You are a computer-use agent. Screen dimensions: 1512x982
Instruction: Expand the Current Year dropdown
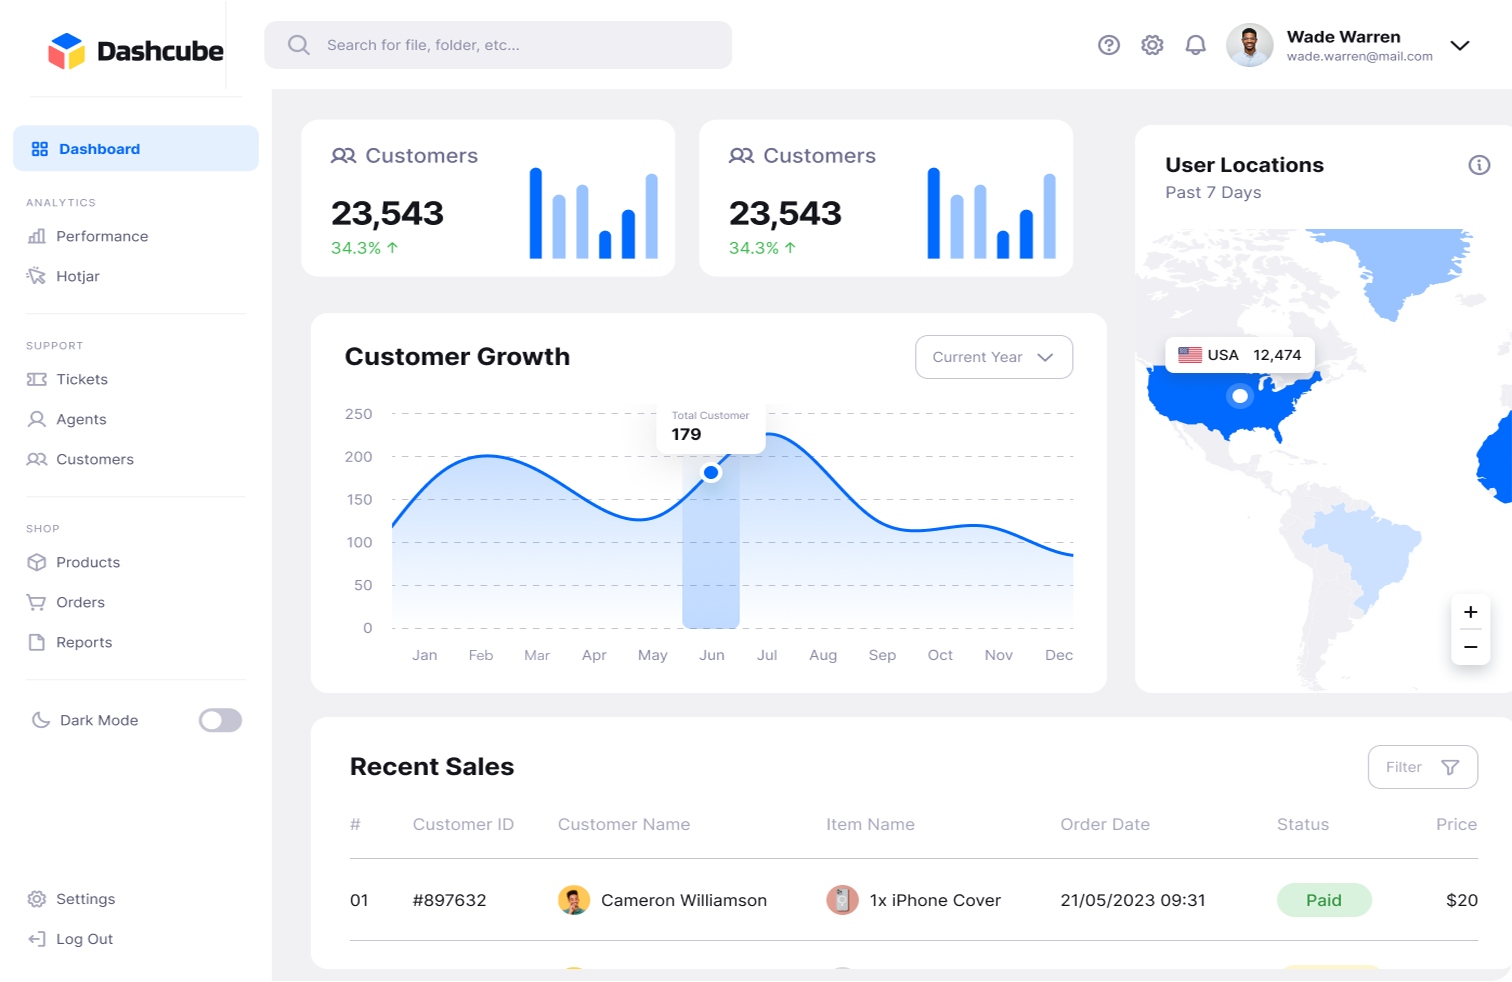click(994, 357)
